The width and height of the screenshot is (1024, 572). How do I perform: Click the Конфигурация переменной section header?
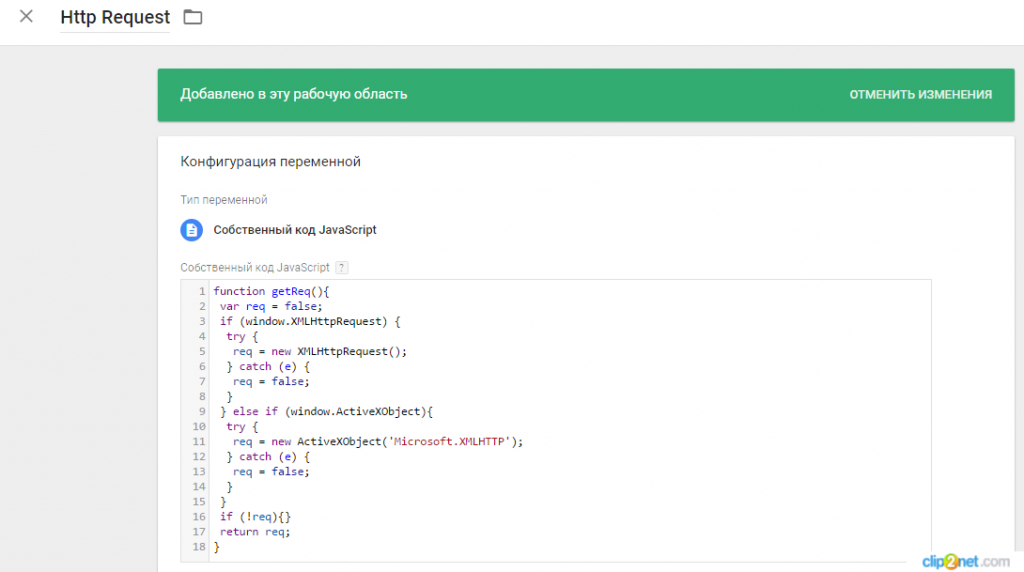tap(270, 161)
